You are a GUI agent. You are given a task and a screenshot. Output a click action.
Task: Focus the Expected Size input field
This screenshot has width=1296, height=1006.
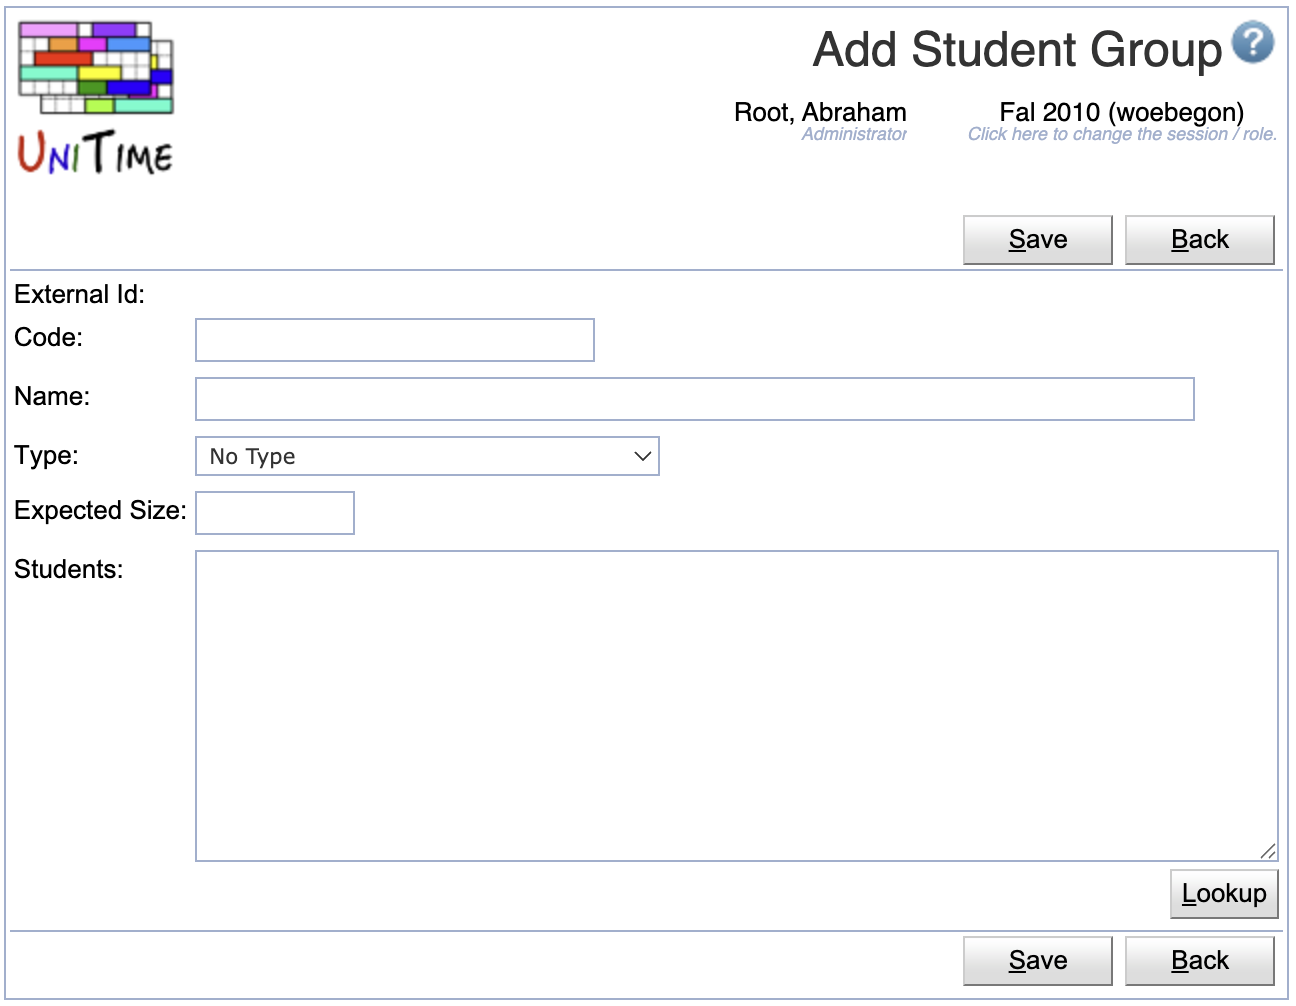click(x=274, y=513)
